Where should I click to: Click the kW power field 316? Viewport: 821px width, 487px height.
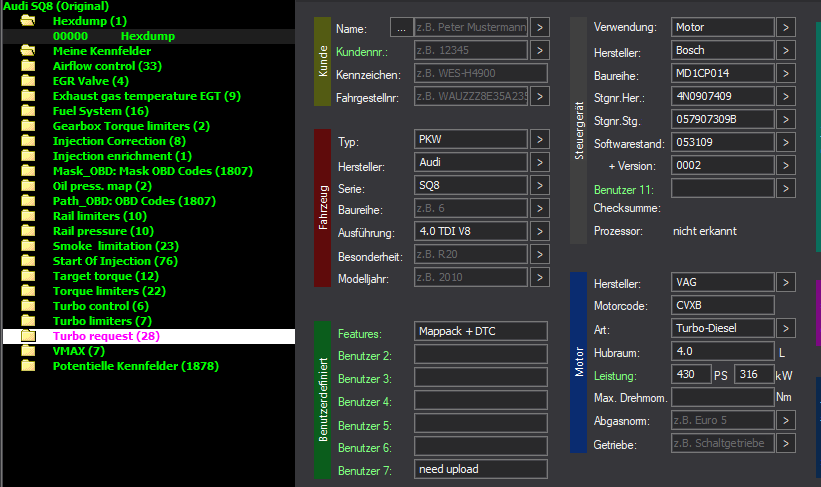click(755, 374)
